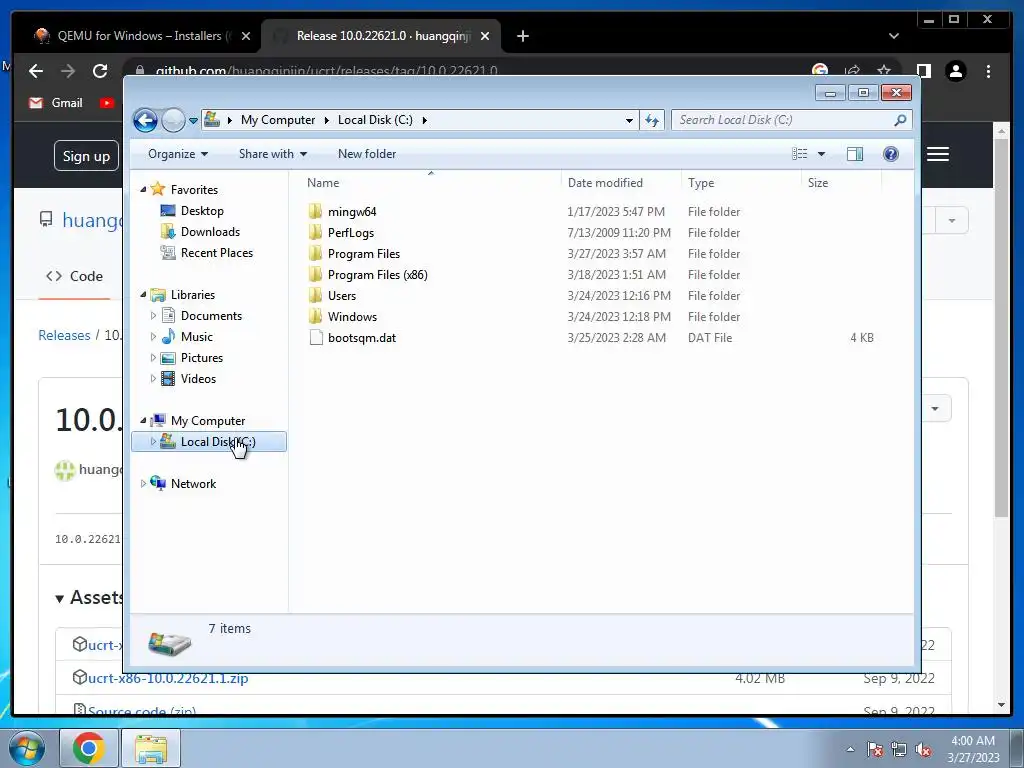
Task: Click the Change your view icon
Action: pyautogui.click(x=799, y=154)
